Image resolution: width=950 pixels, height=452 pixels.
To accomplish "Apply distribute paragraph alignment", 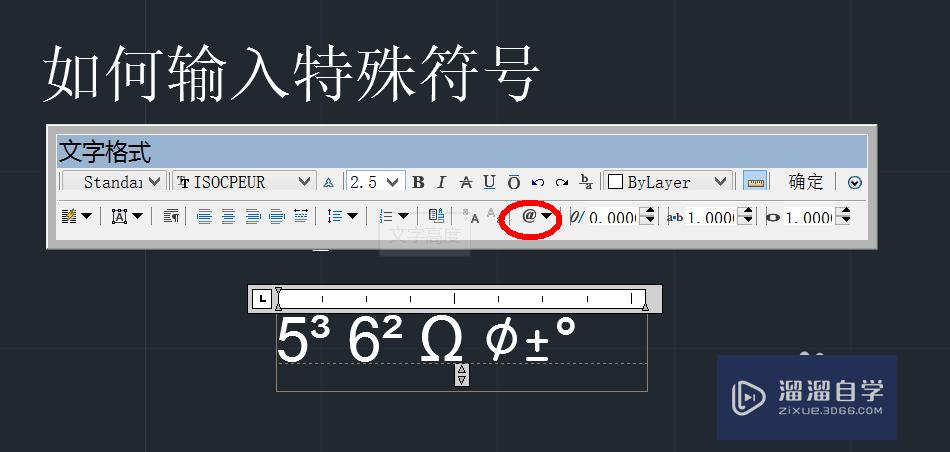I will click(x=301, y=216).
